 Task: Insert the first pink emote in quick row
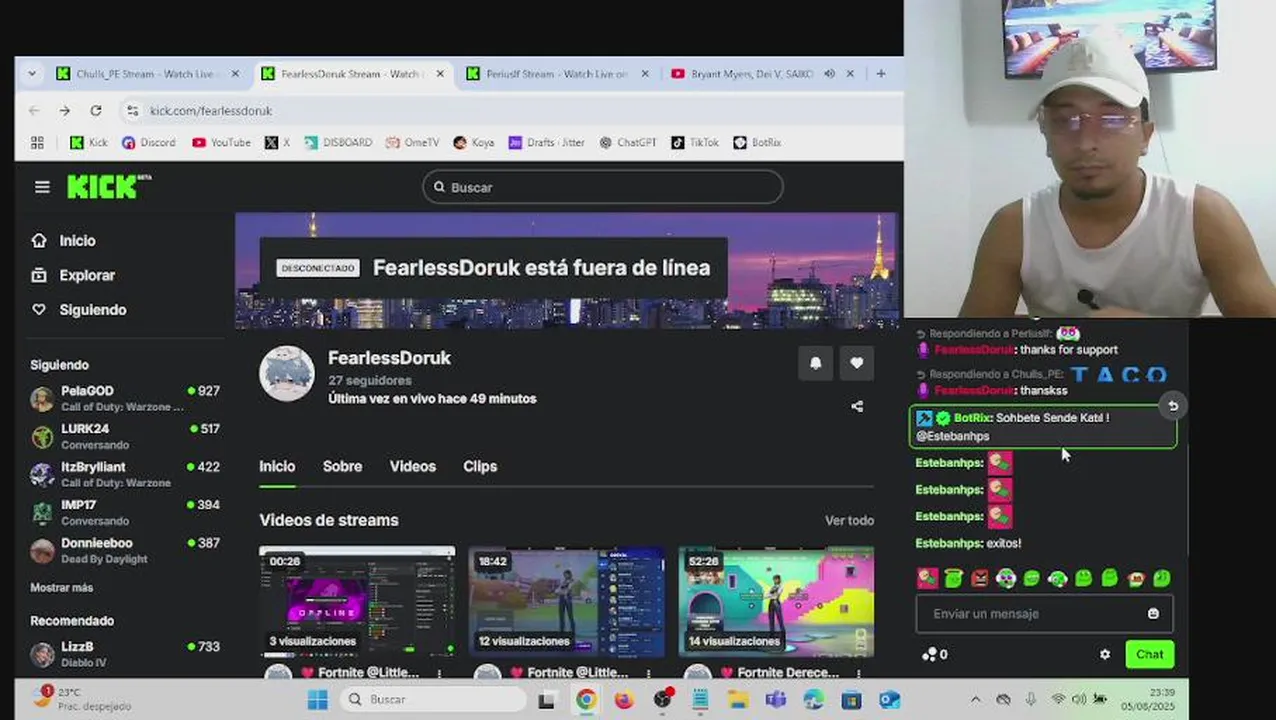[928, 578]
